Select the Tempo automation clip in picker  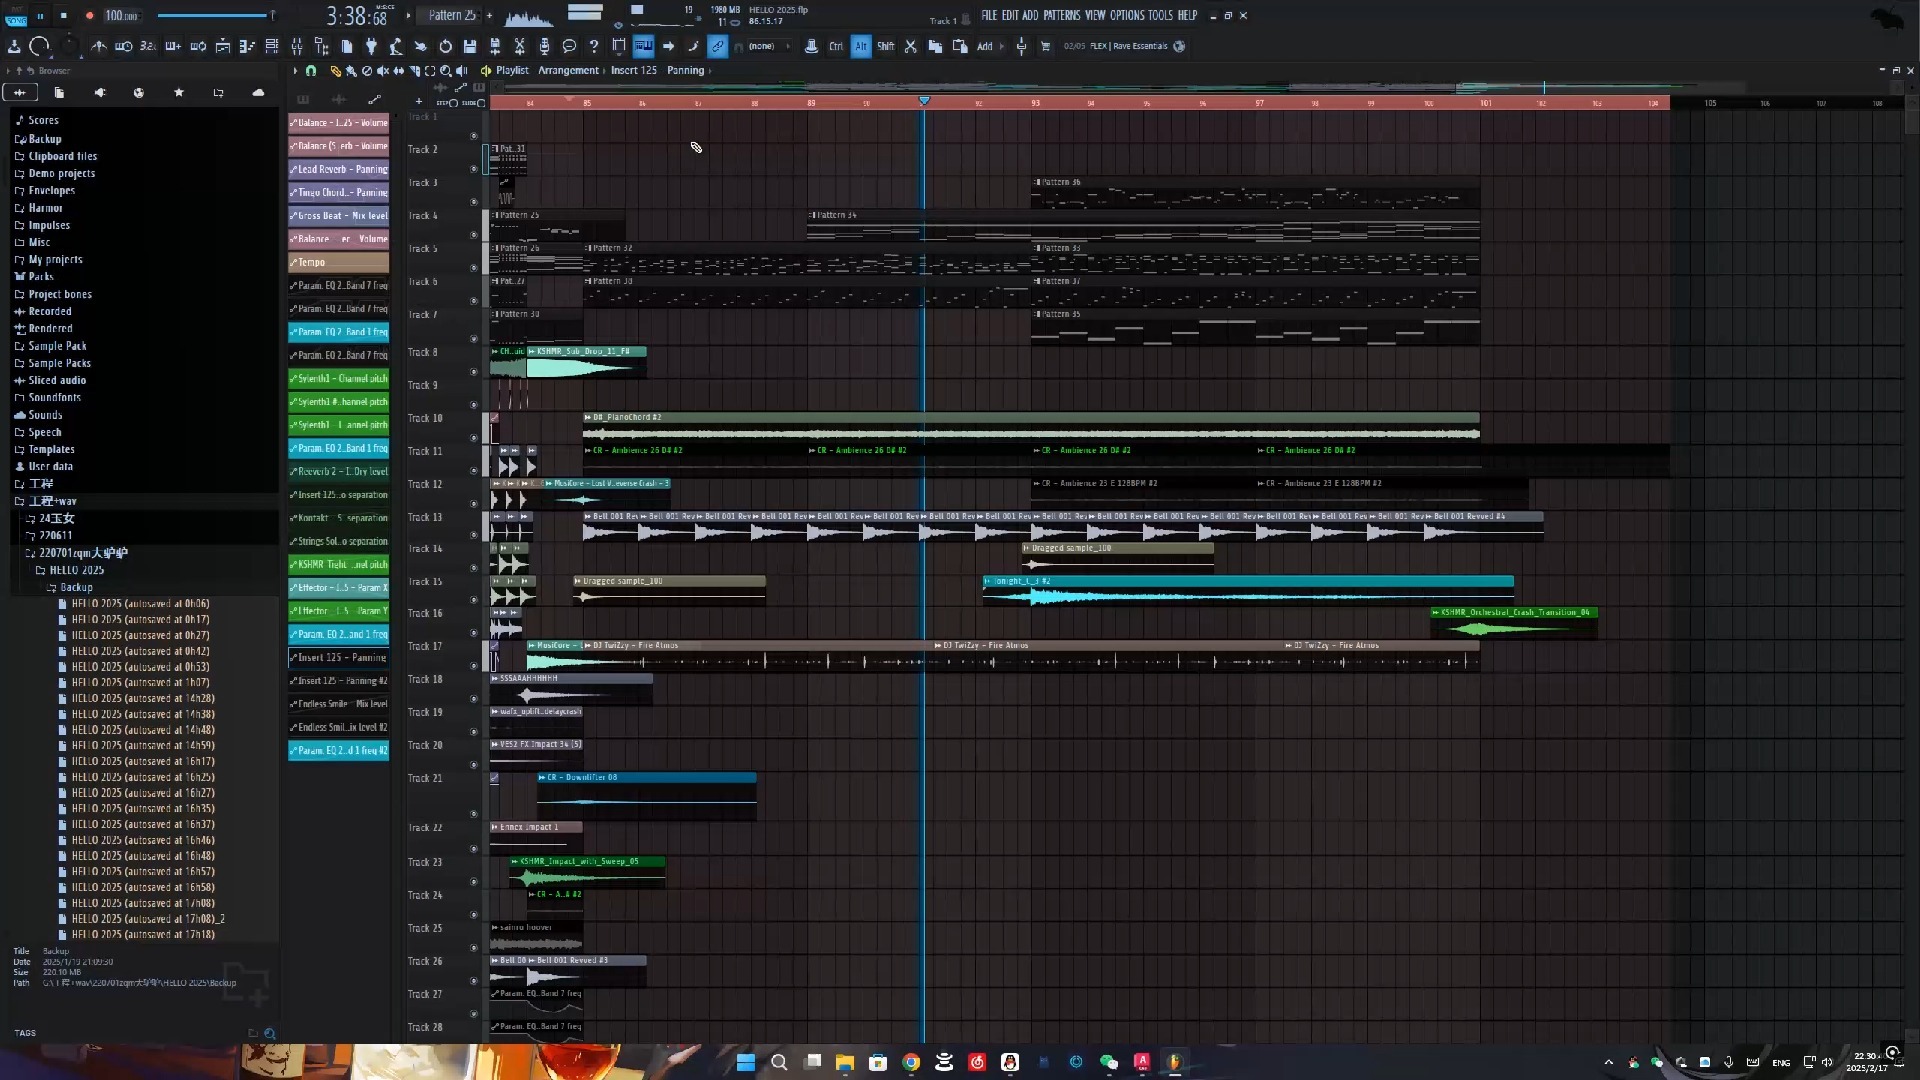pos(338,262)
